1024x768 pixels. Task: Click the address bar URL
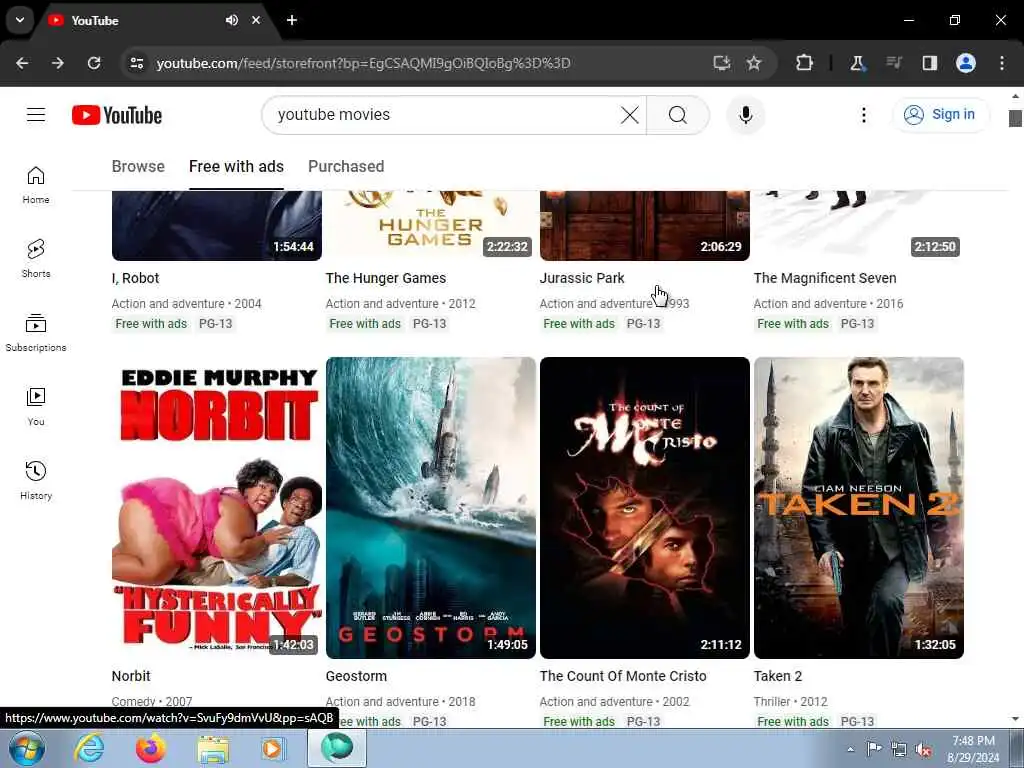tap(363, 63)
